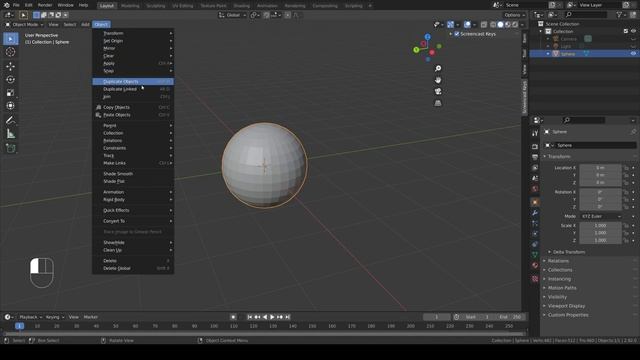Select the Annotate tool
Screen dimensions: 640x360
11,120
